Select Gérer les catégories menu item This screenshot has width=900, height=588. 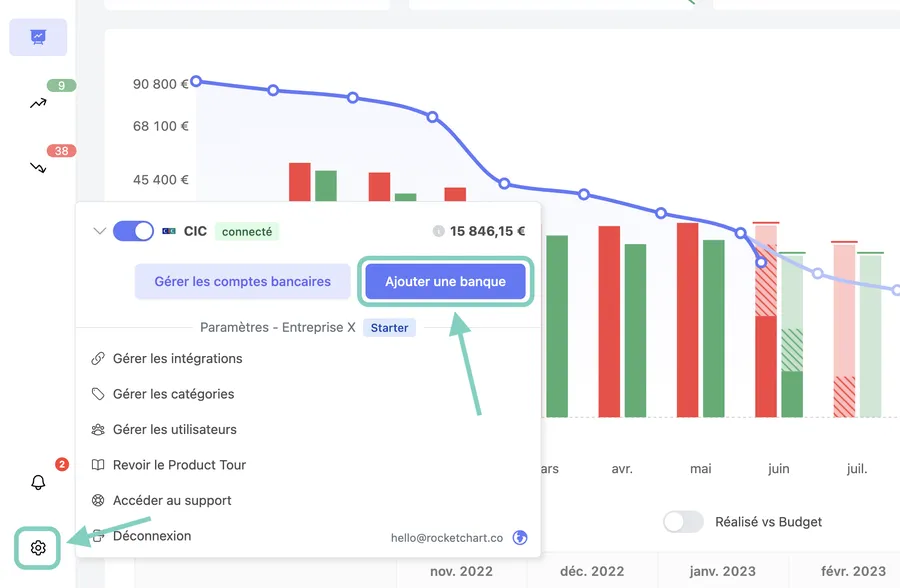tap(173, 394)
